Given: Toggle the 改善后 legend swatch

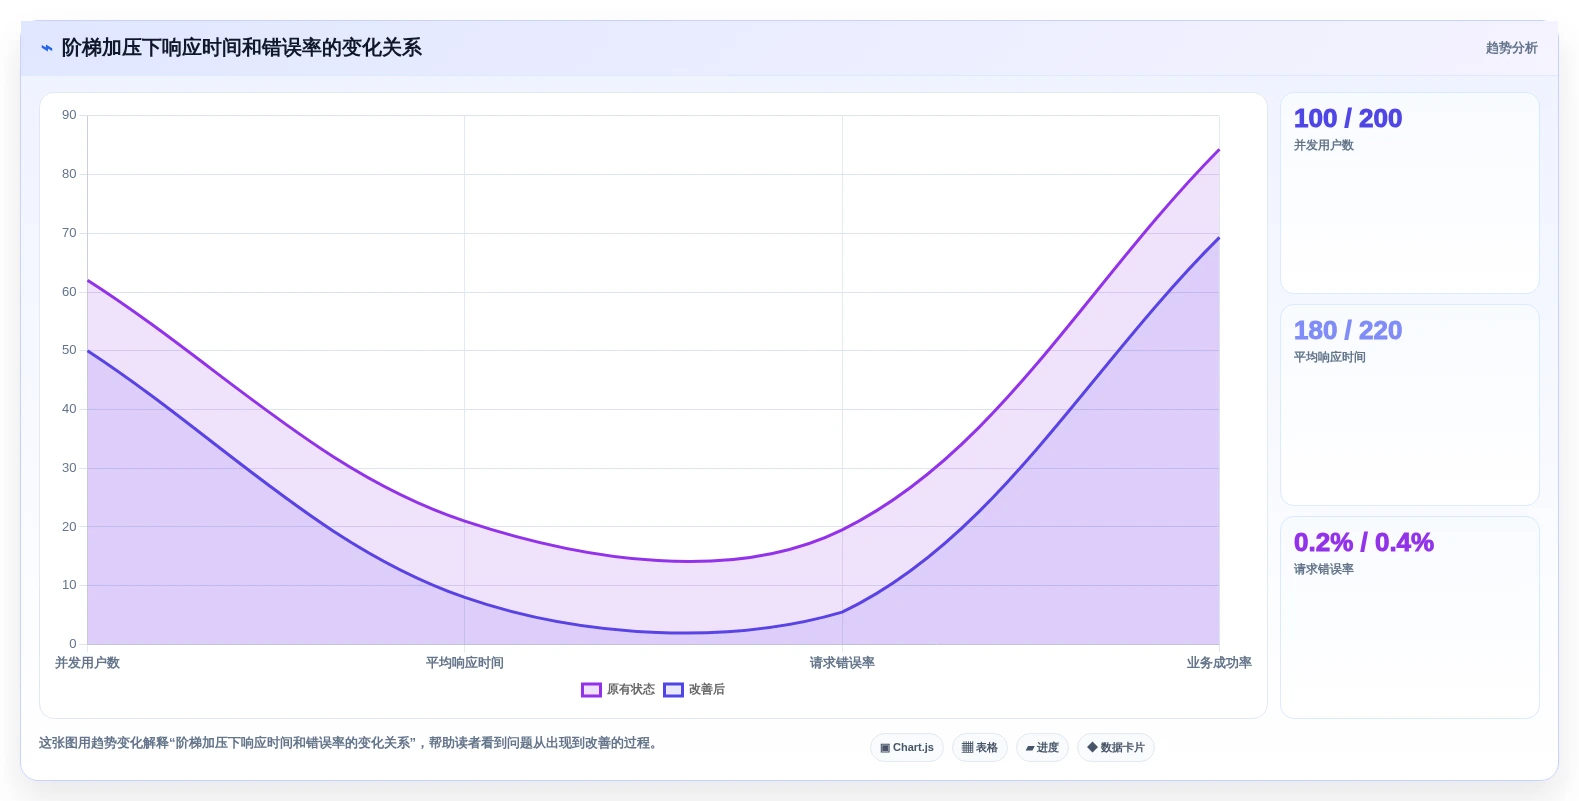Looking at the screenshot, I should click(673, 690).
